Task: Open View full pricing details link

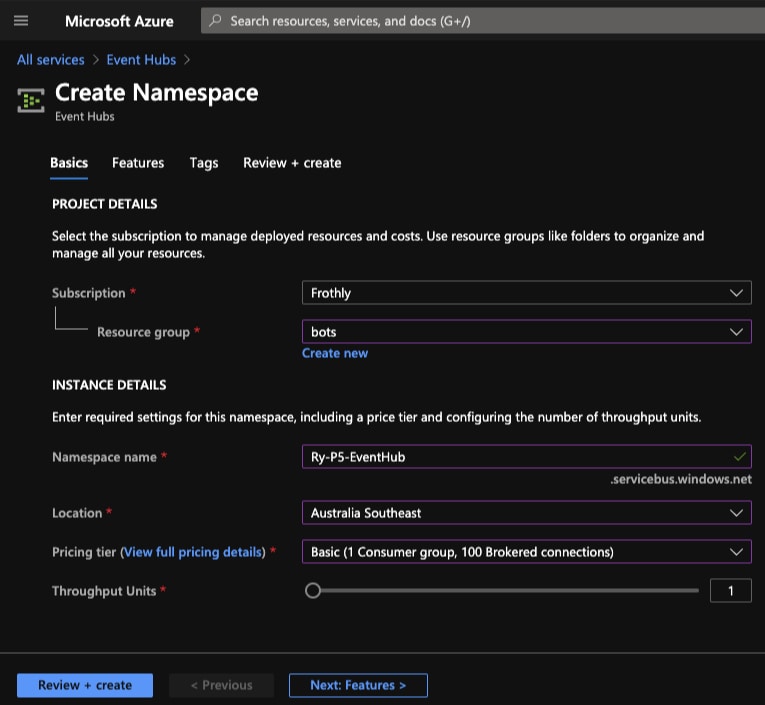Action: click(x=193, y=552)
